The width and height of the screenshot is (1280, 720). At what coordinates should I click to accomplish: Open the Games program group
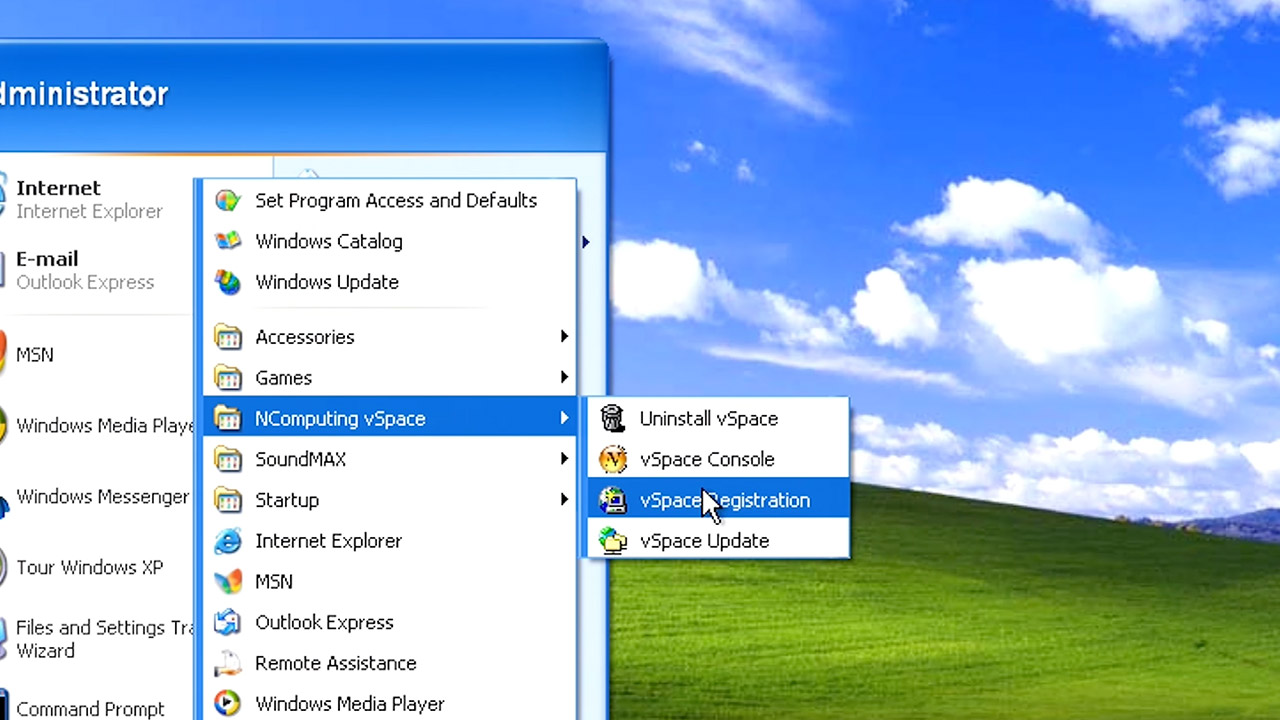(390, 378)
